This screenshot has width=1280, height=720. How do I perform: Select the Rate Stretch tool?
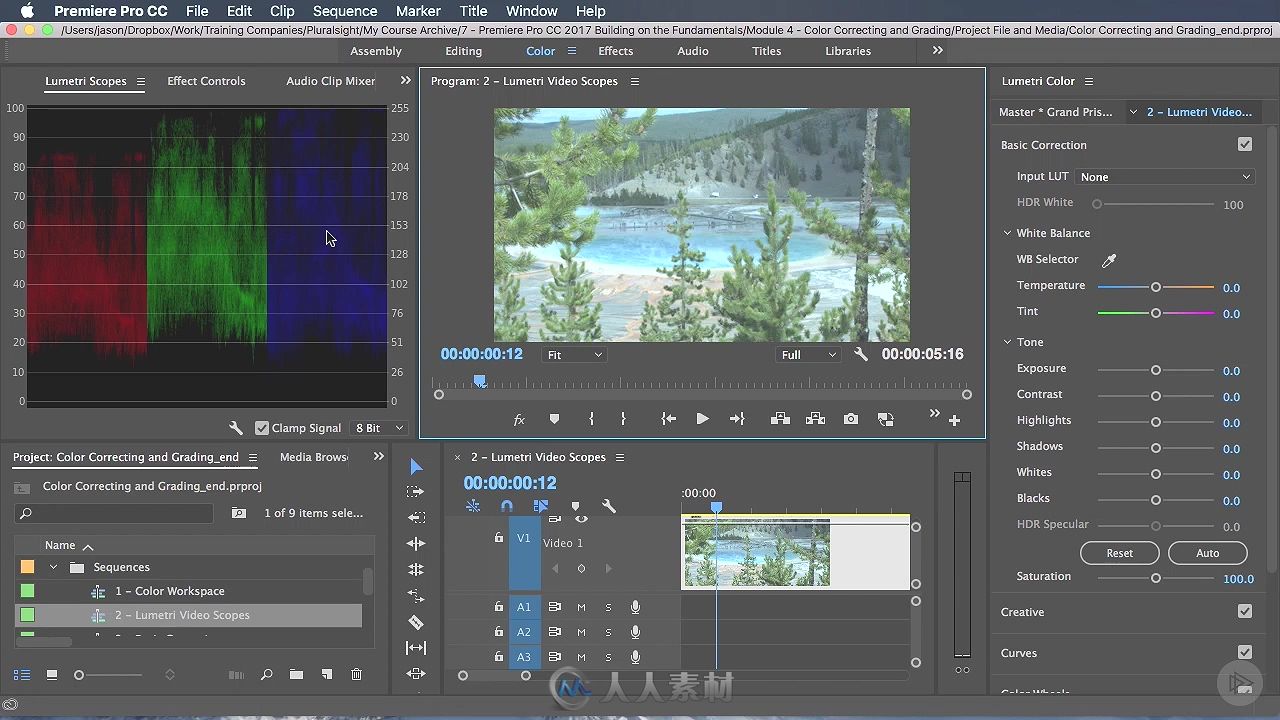(x=416, y=570)
